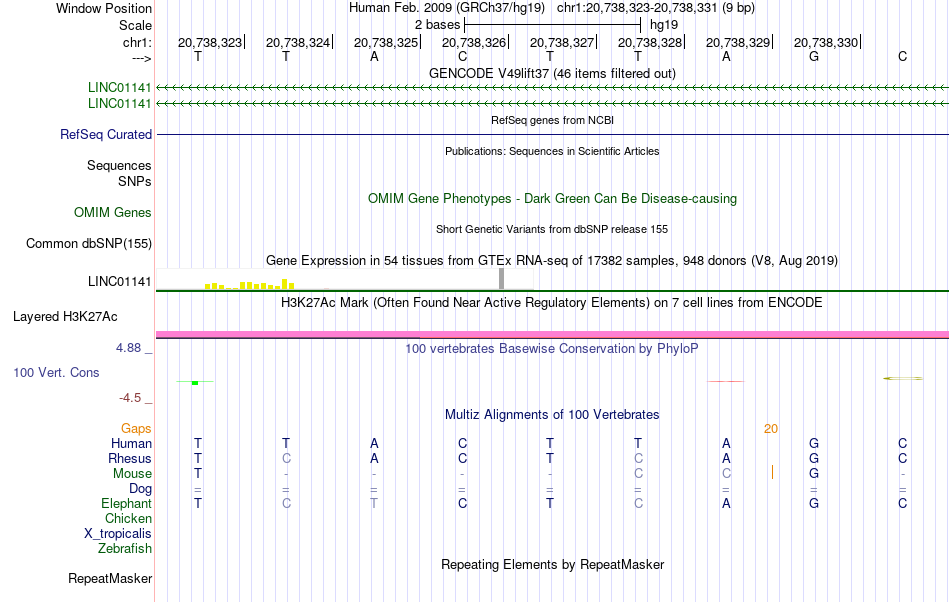
Task: Click the Dog species label
Action: coord(141,489)
